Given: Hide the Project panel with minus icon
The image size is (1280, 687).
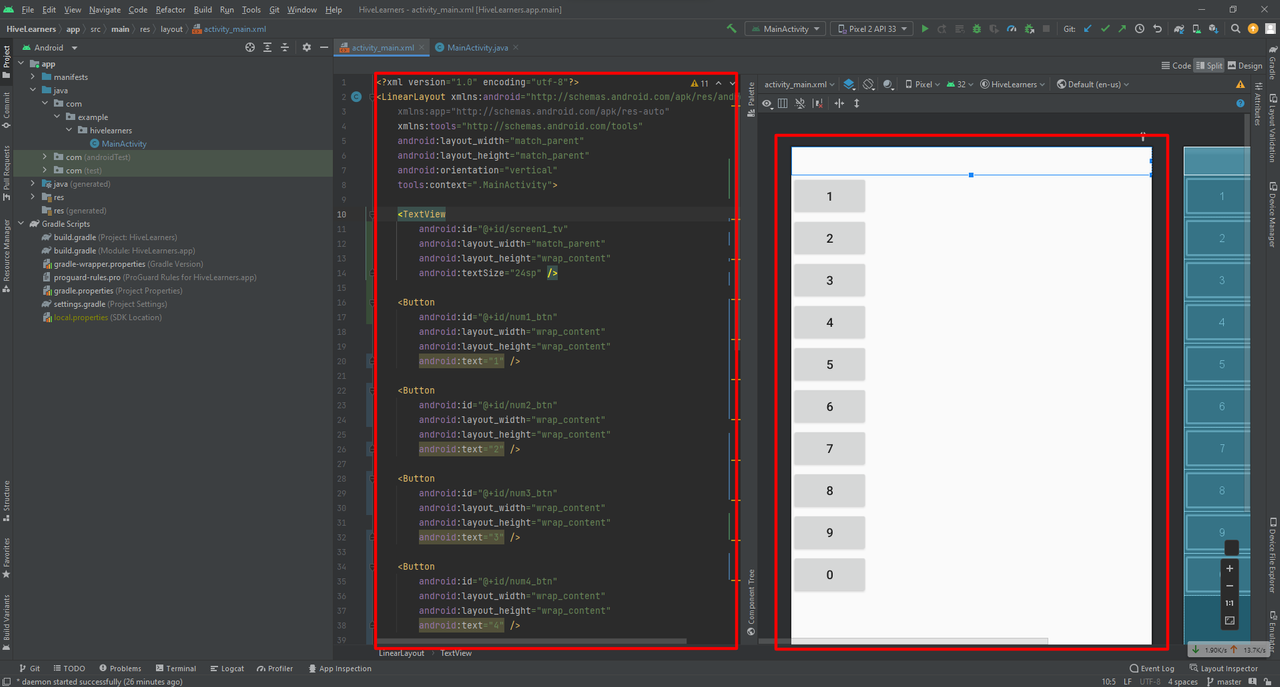Looking at the screenshot, I should [x=324, y=47].
